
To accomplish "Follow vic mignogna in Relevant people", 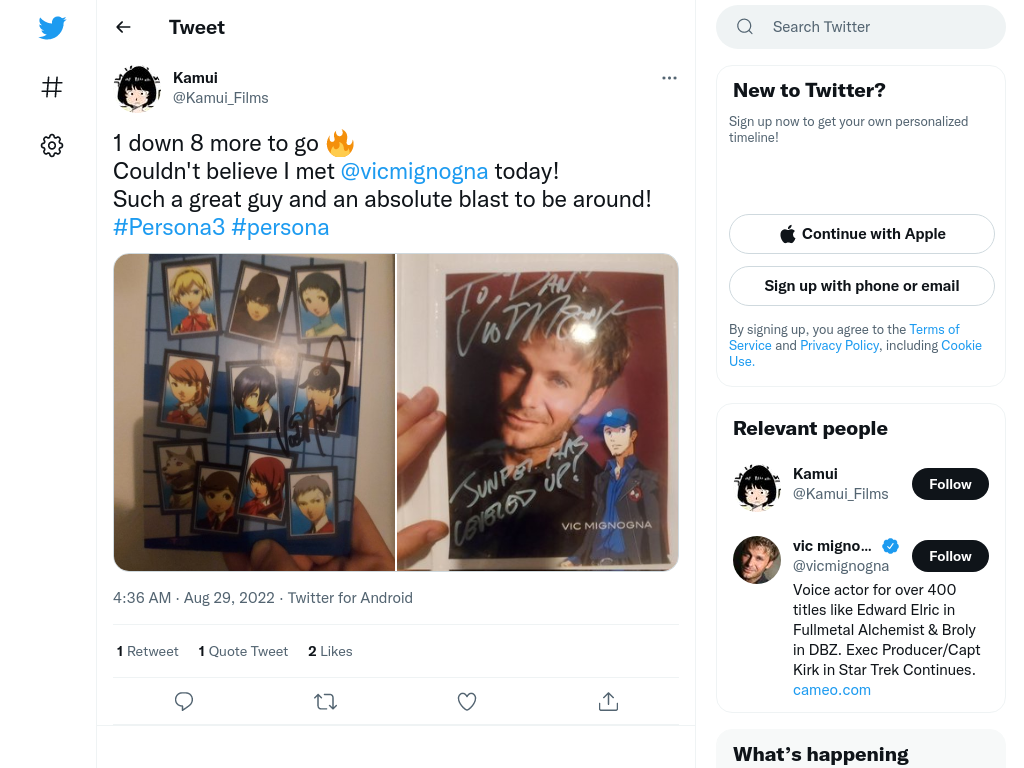I will tap(950, 556).
